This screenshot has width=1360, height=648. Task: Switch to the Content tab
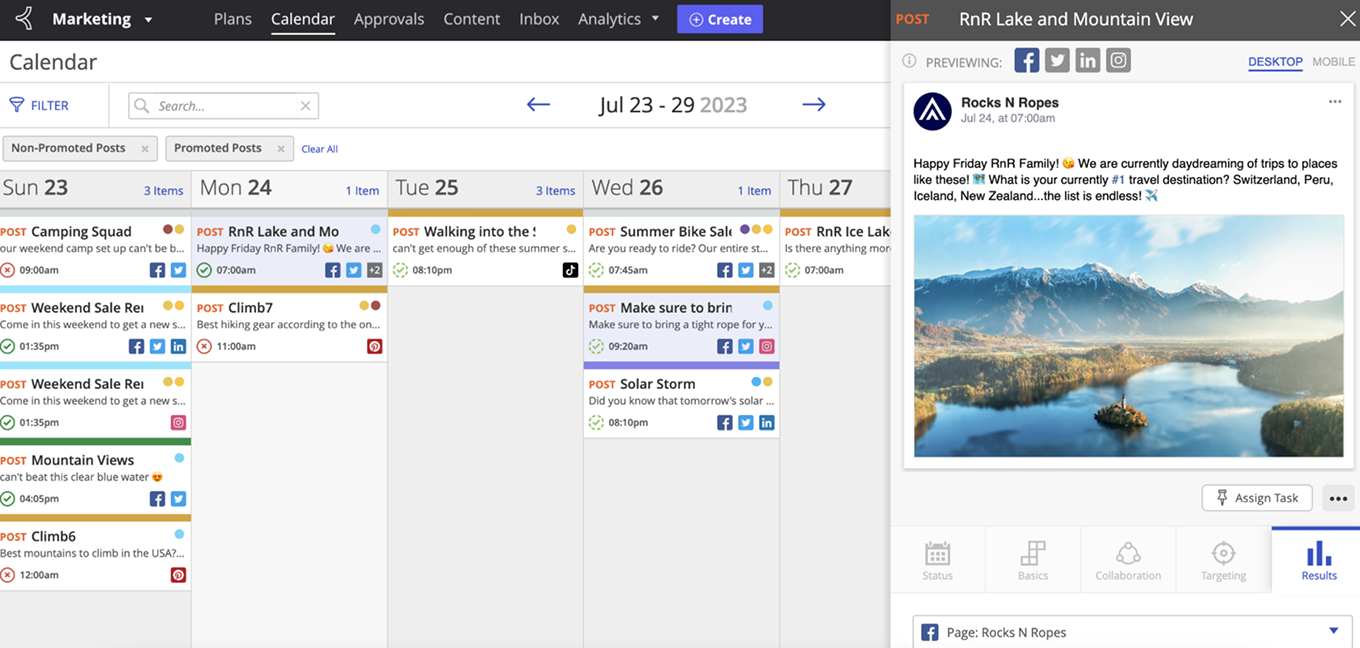471,19
